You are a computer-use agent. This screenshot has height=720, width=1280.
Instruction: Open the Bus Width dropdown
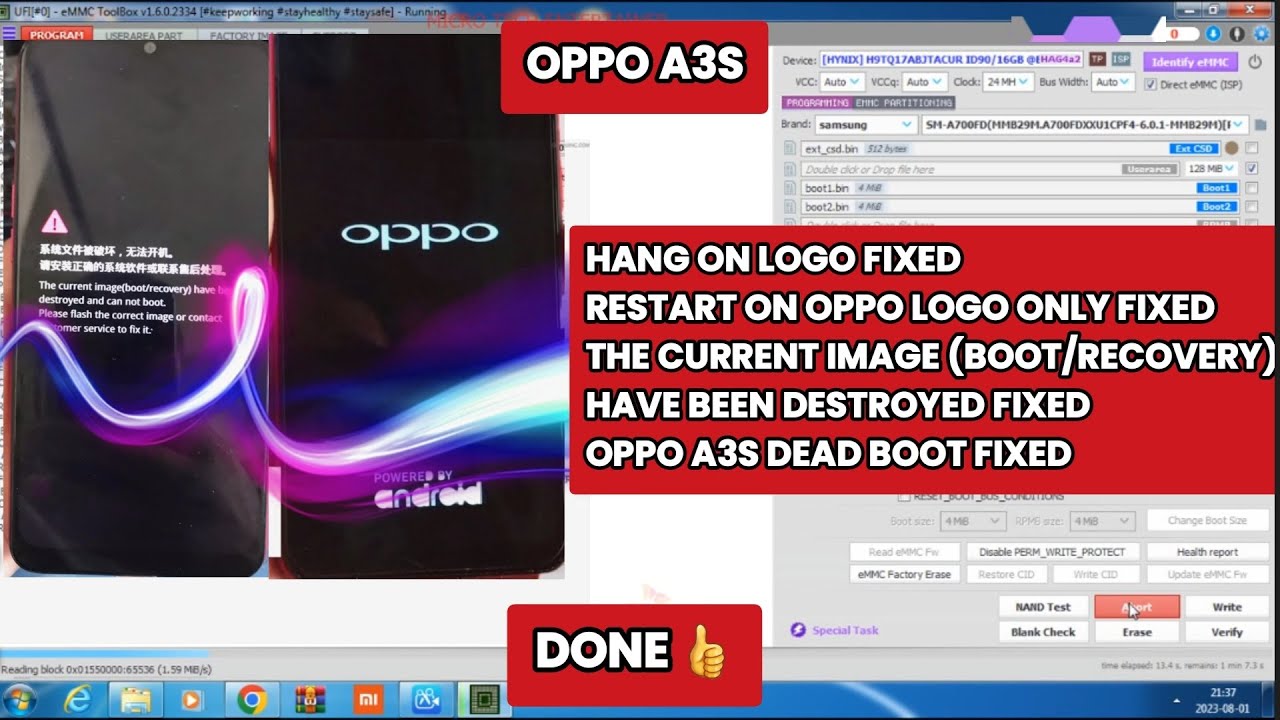[x=1114, y=82]
